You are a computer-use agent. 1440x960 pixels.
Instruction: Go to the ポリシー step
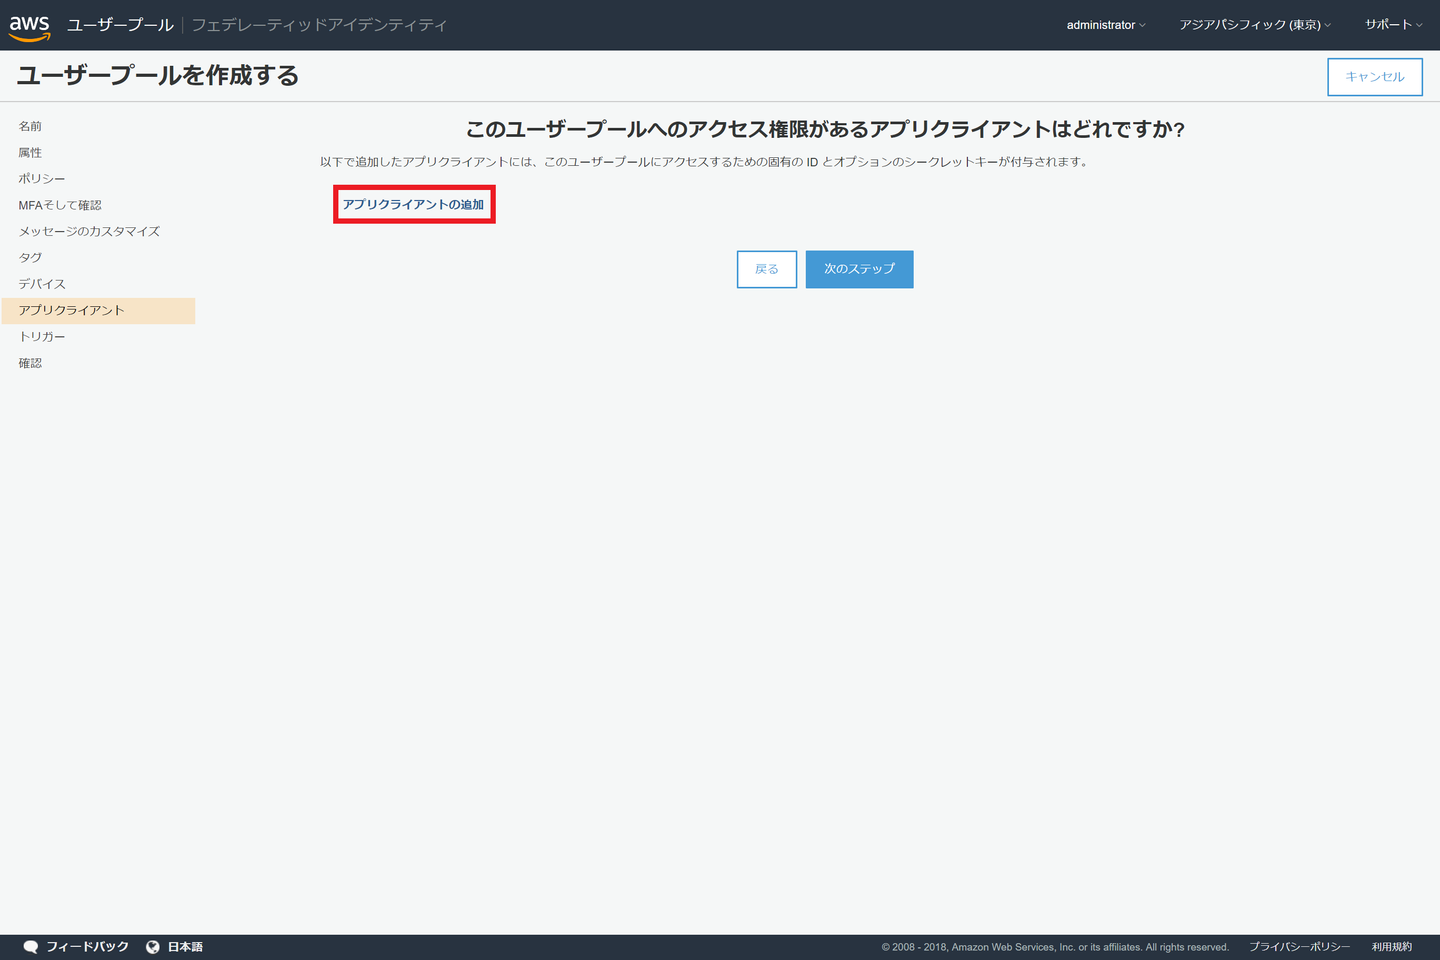click(x=42, y=179)
